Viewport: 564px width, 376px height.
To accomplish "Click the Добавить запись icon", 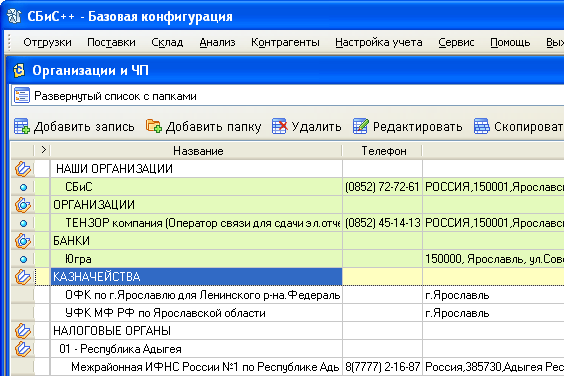I will click(x=22, y=126).
